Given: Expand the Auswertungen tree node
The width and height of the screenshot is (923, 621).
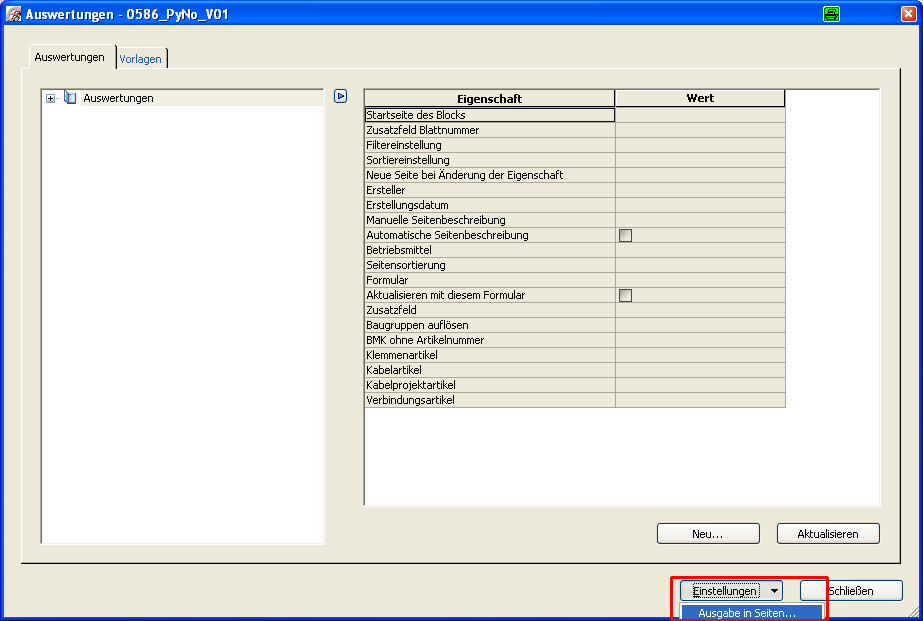Looking at the screenshot, I should [51, 98].
